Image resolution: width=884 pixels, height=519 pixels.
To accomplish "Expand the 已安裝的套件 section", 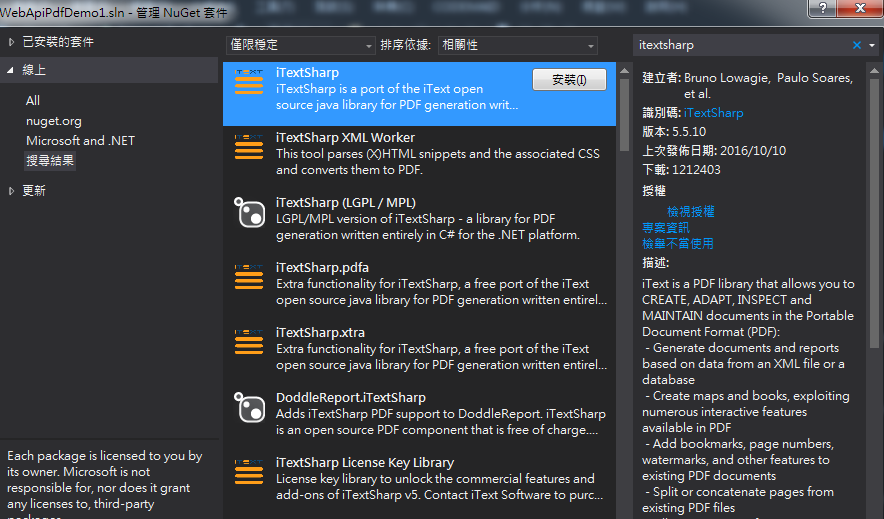I will point(11,42).
